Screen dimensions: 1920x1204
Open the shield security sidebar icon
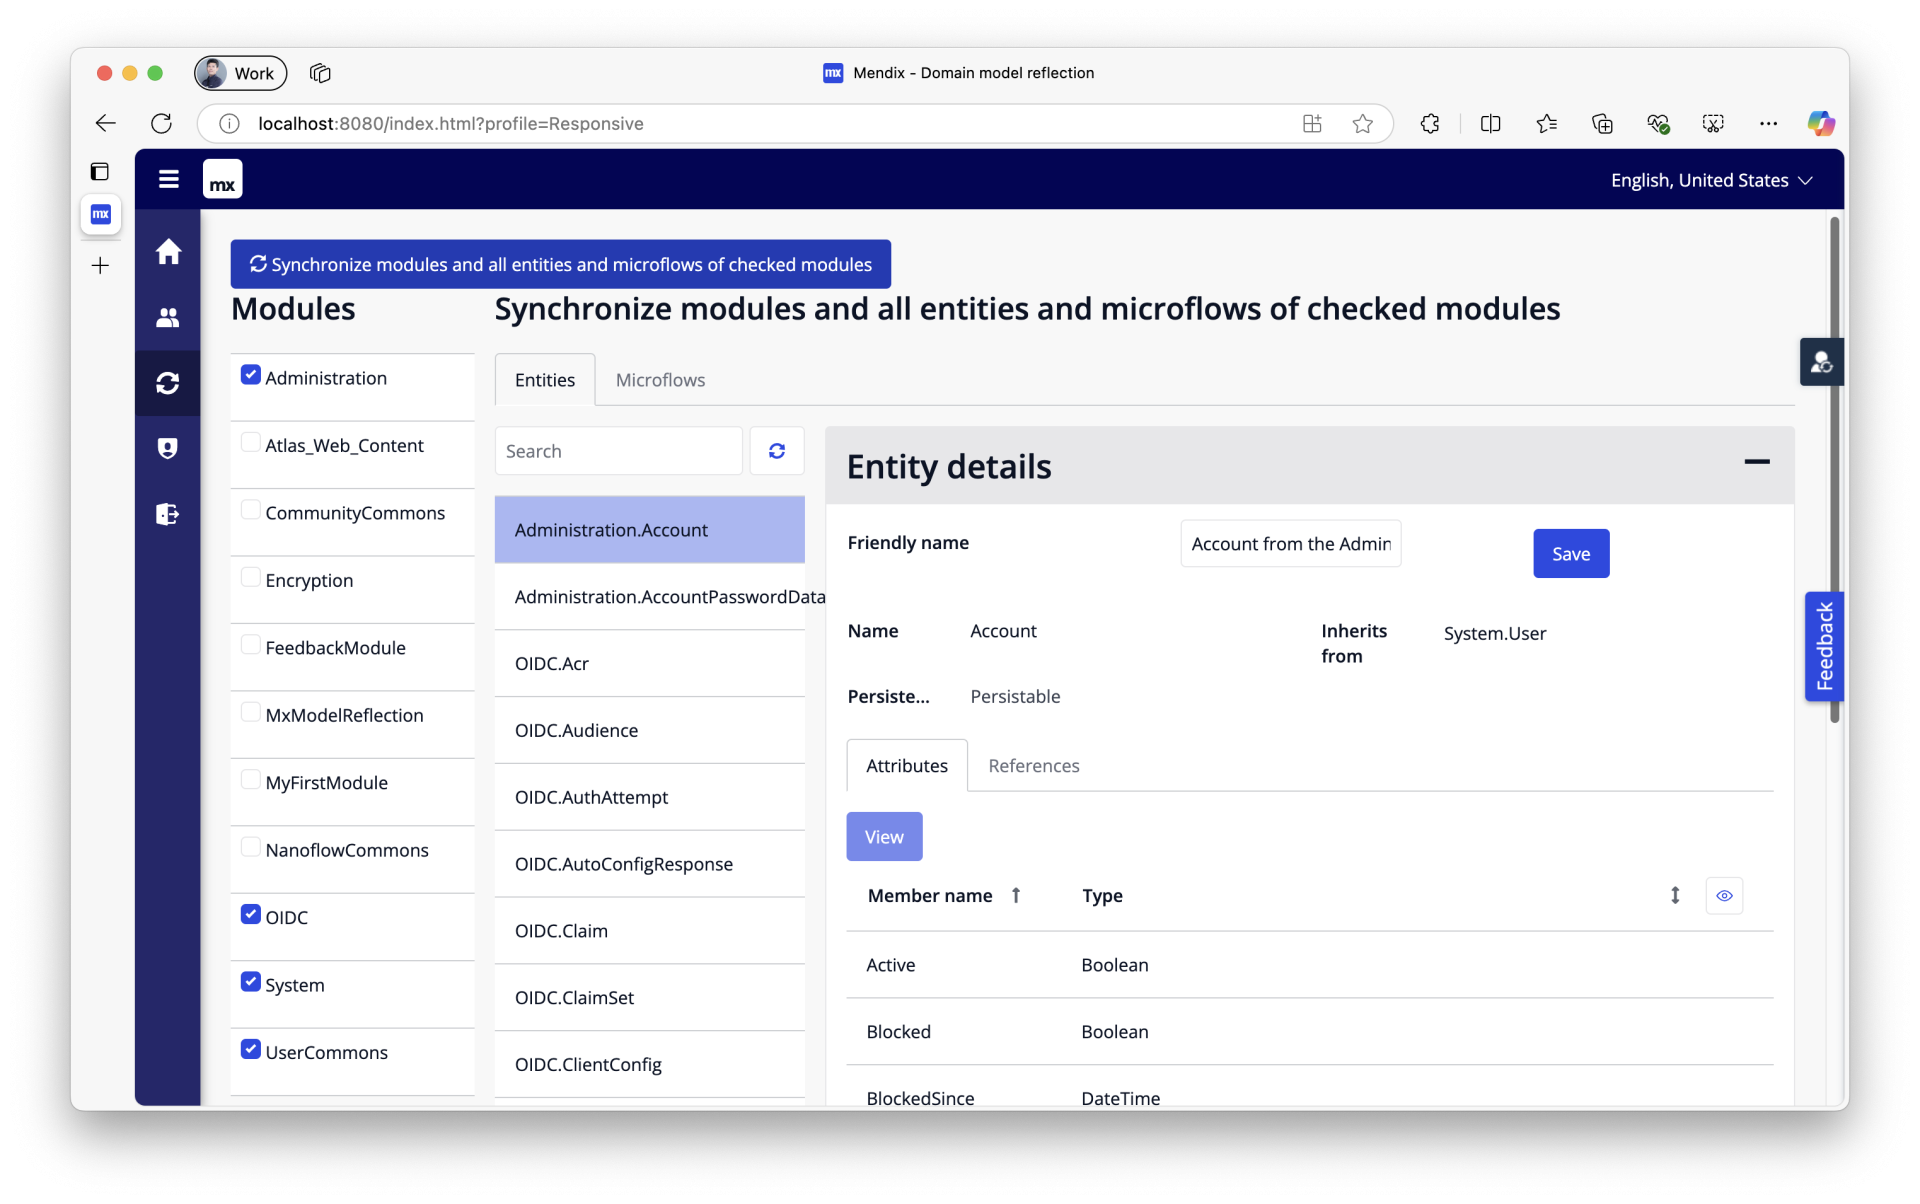click(168, 448)
